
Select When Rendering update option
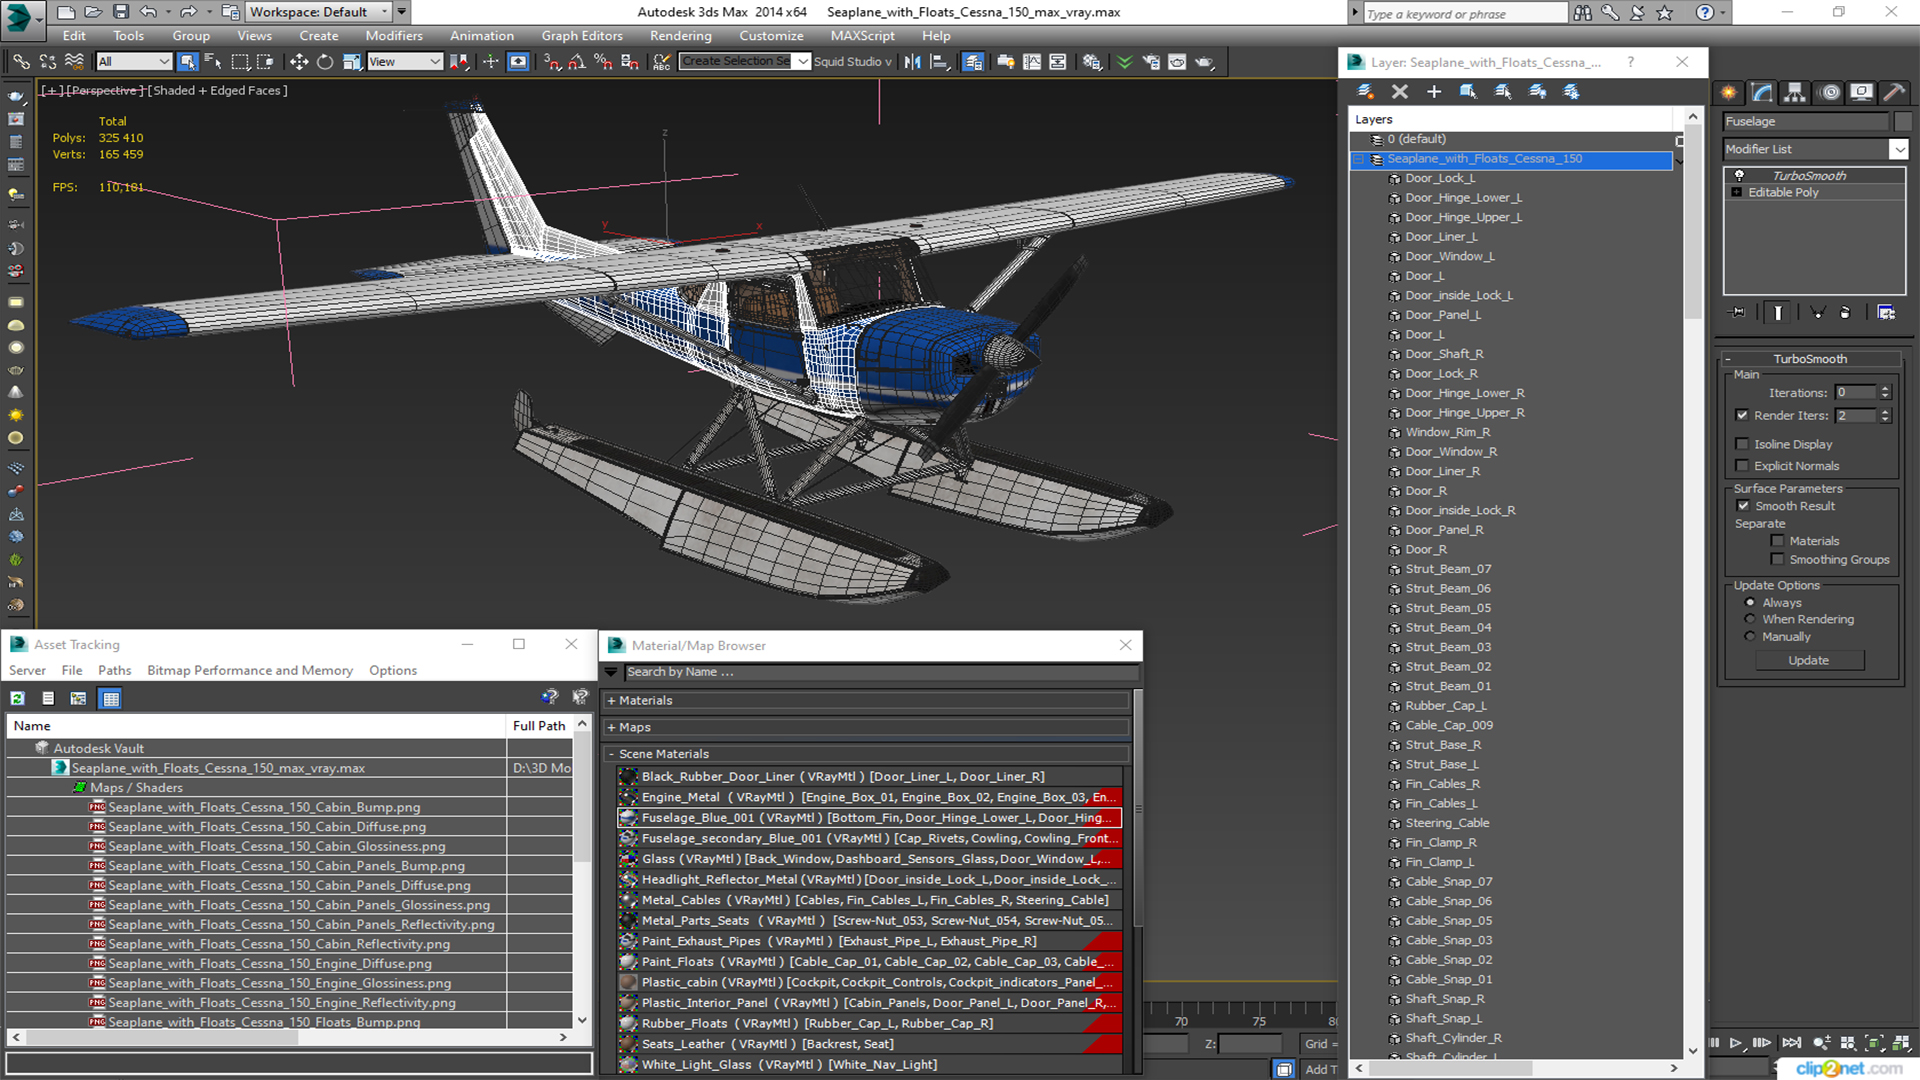(x=1750, y=620)
